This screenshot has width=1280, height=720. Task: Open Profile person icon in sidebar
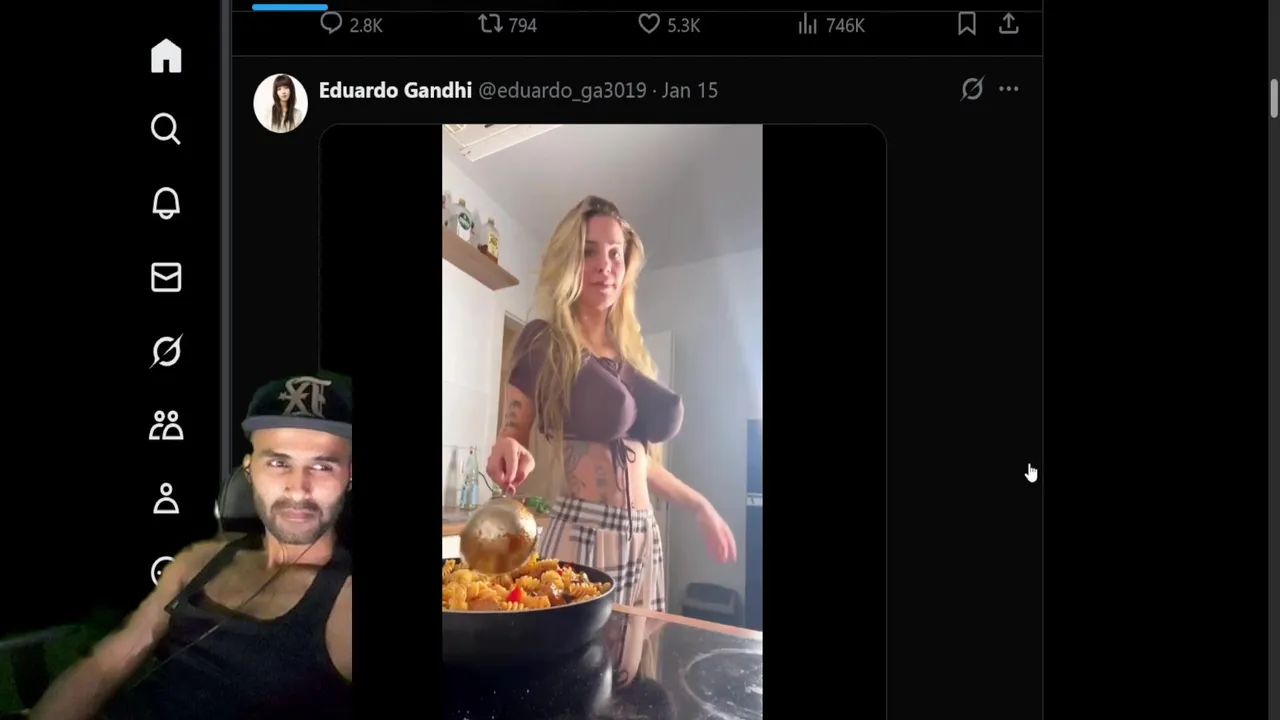[x=166, y=498]
